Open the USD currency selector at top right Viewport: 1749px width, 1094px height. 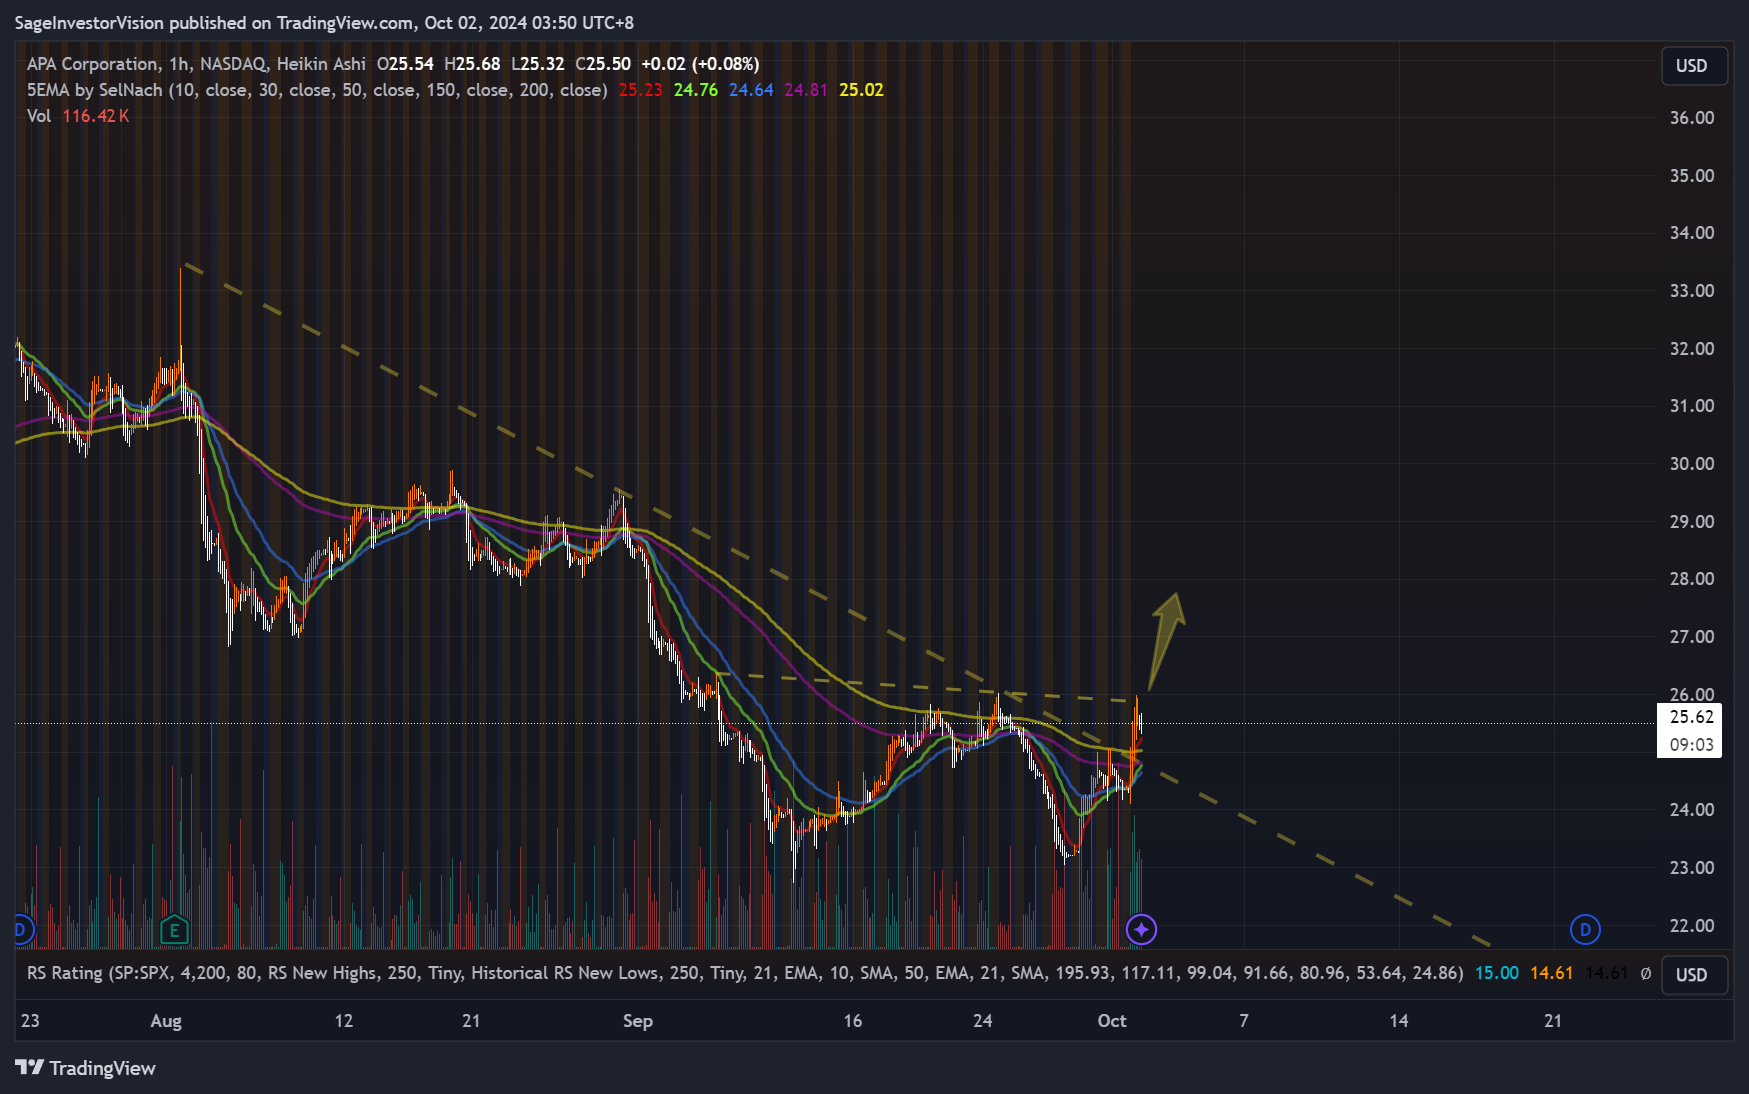(1692, 66)
